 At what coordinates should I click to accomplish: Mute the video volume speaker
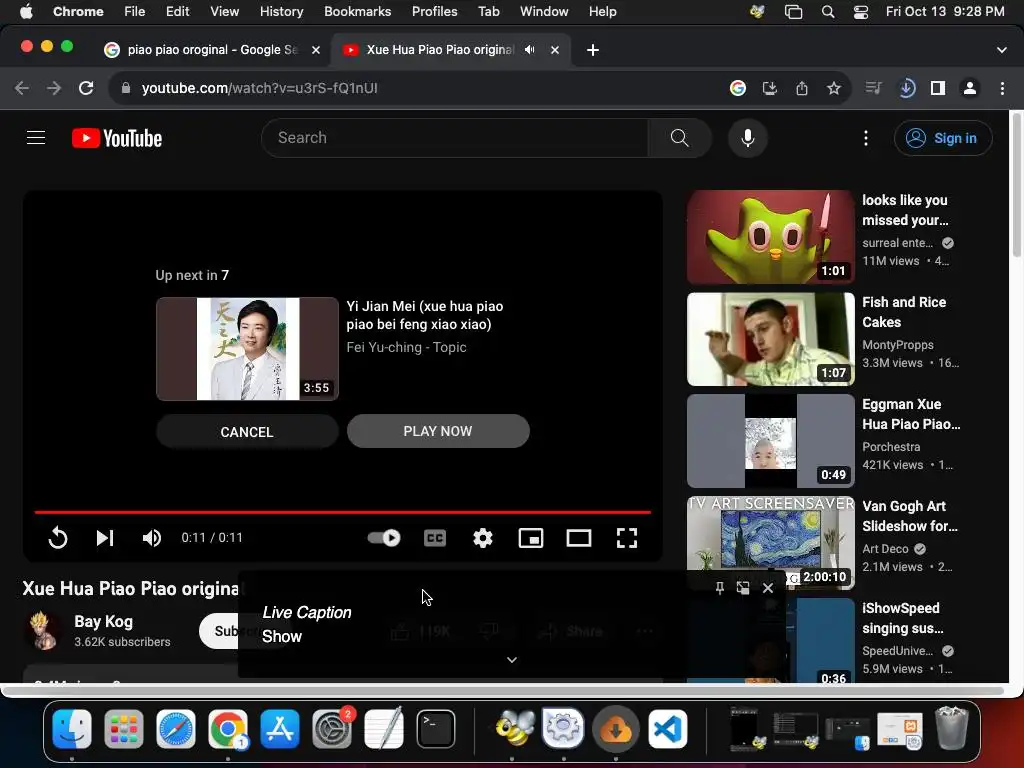coord(152,537)
